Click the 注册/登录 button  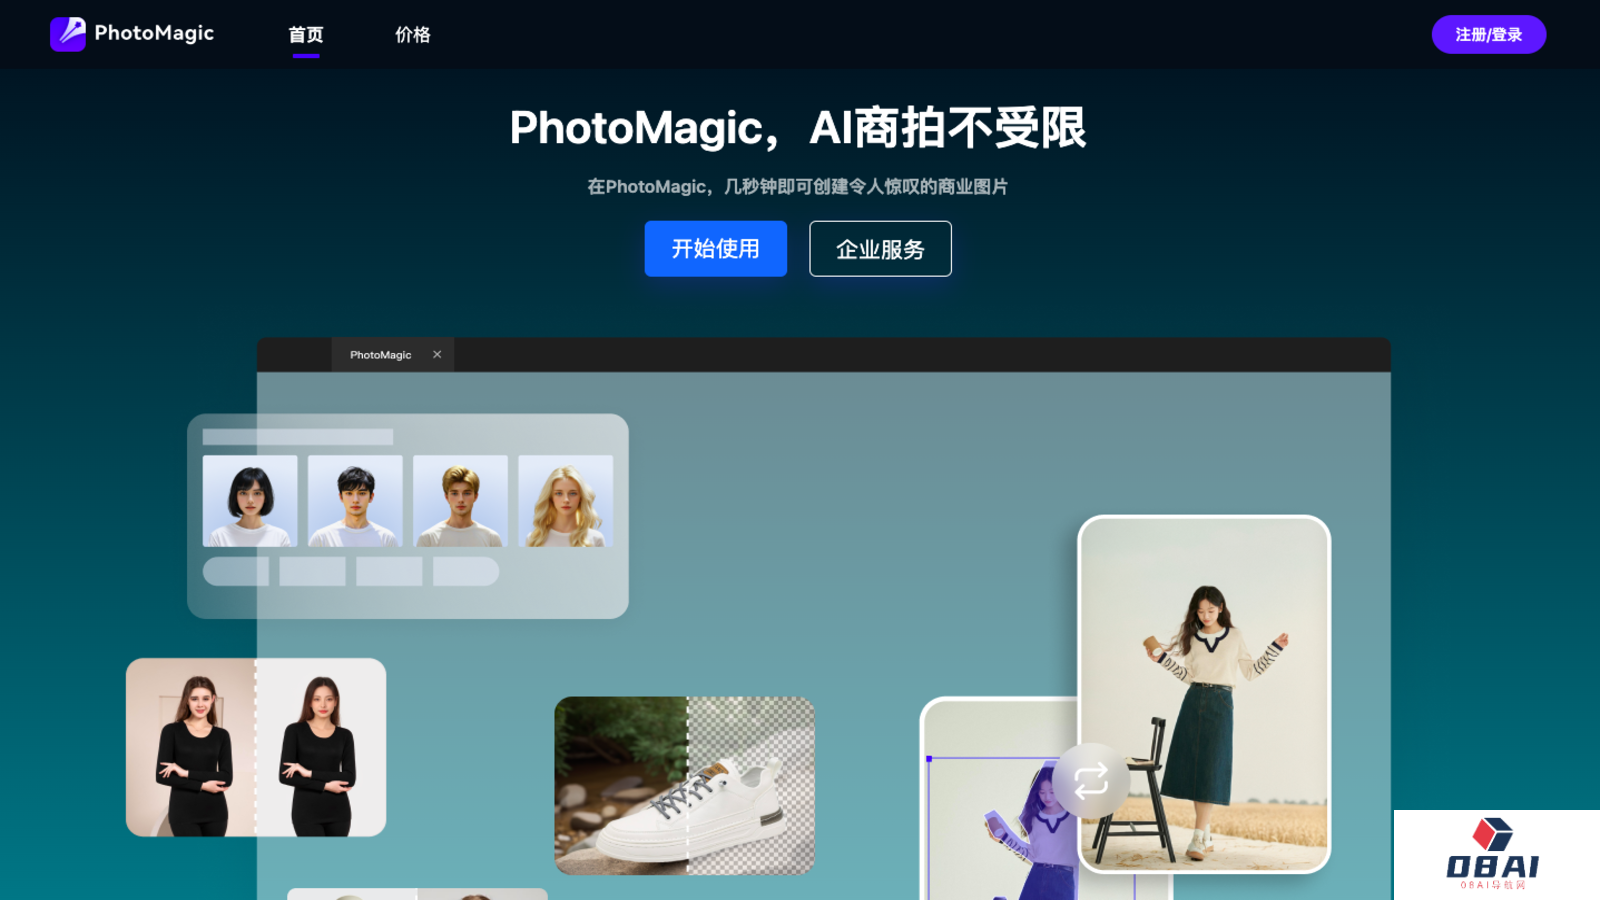click(1489, 35)
